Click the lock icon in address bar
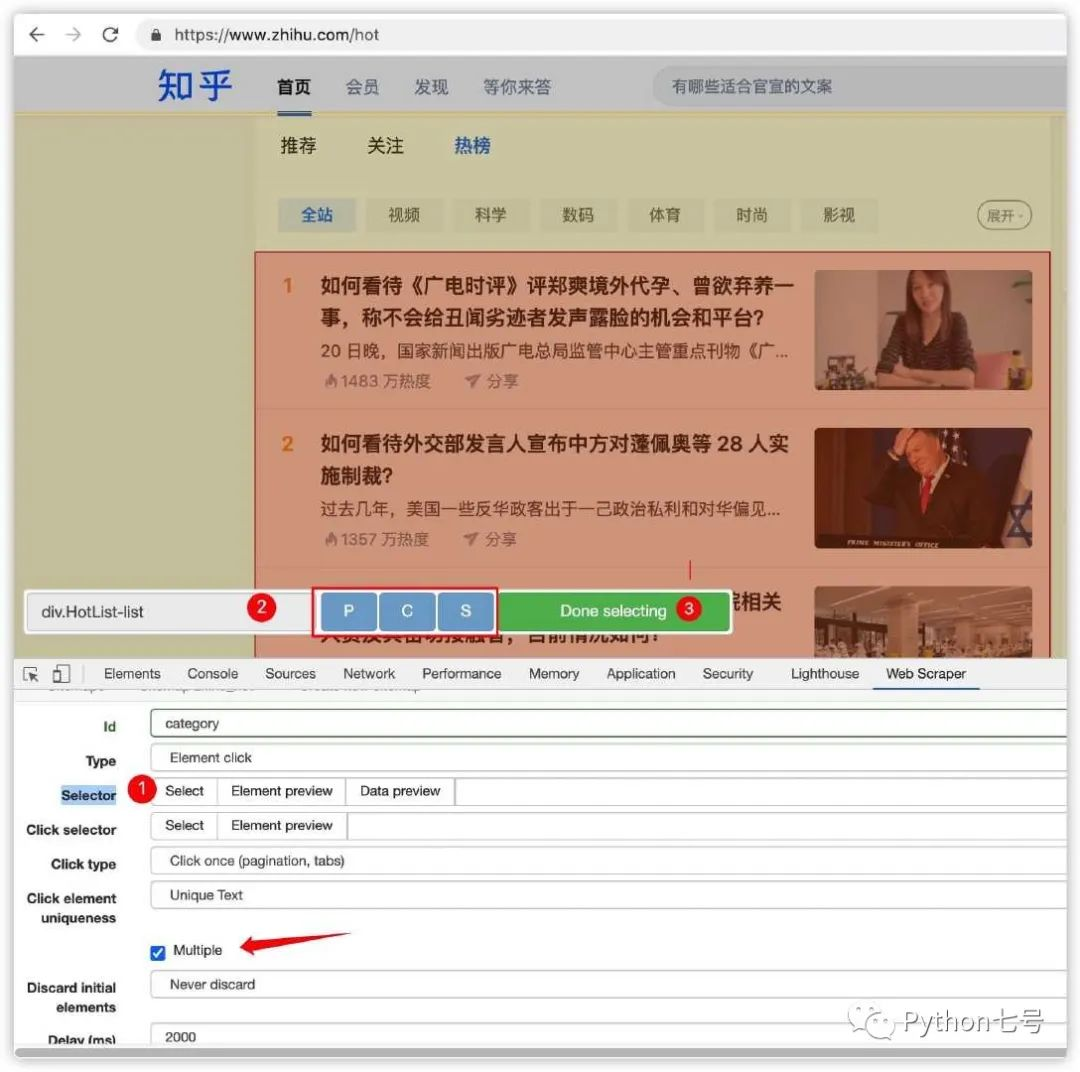This screenshot has width=1080, height=1072. click(x=156, y=35)
